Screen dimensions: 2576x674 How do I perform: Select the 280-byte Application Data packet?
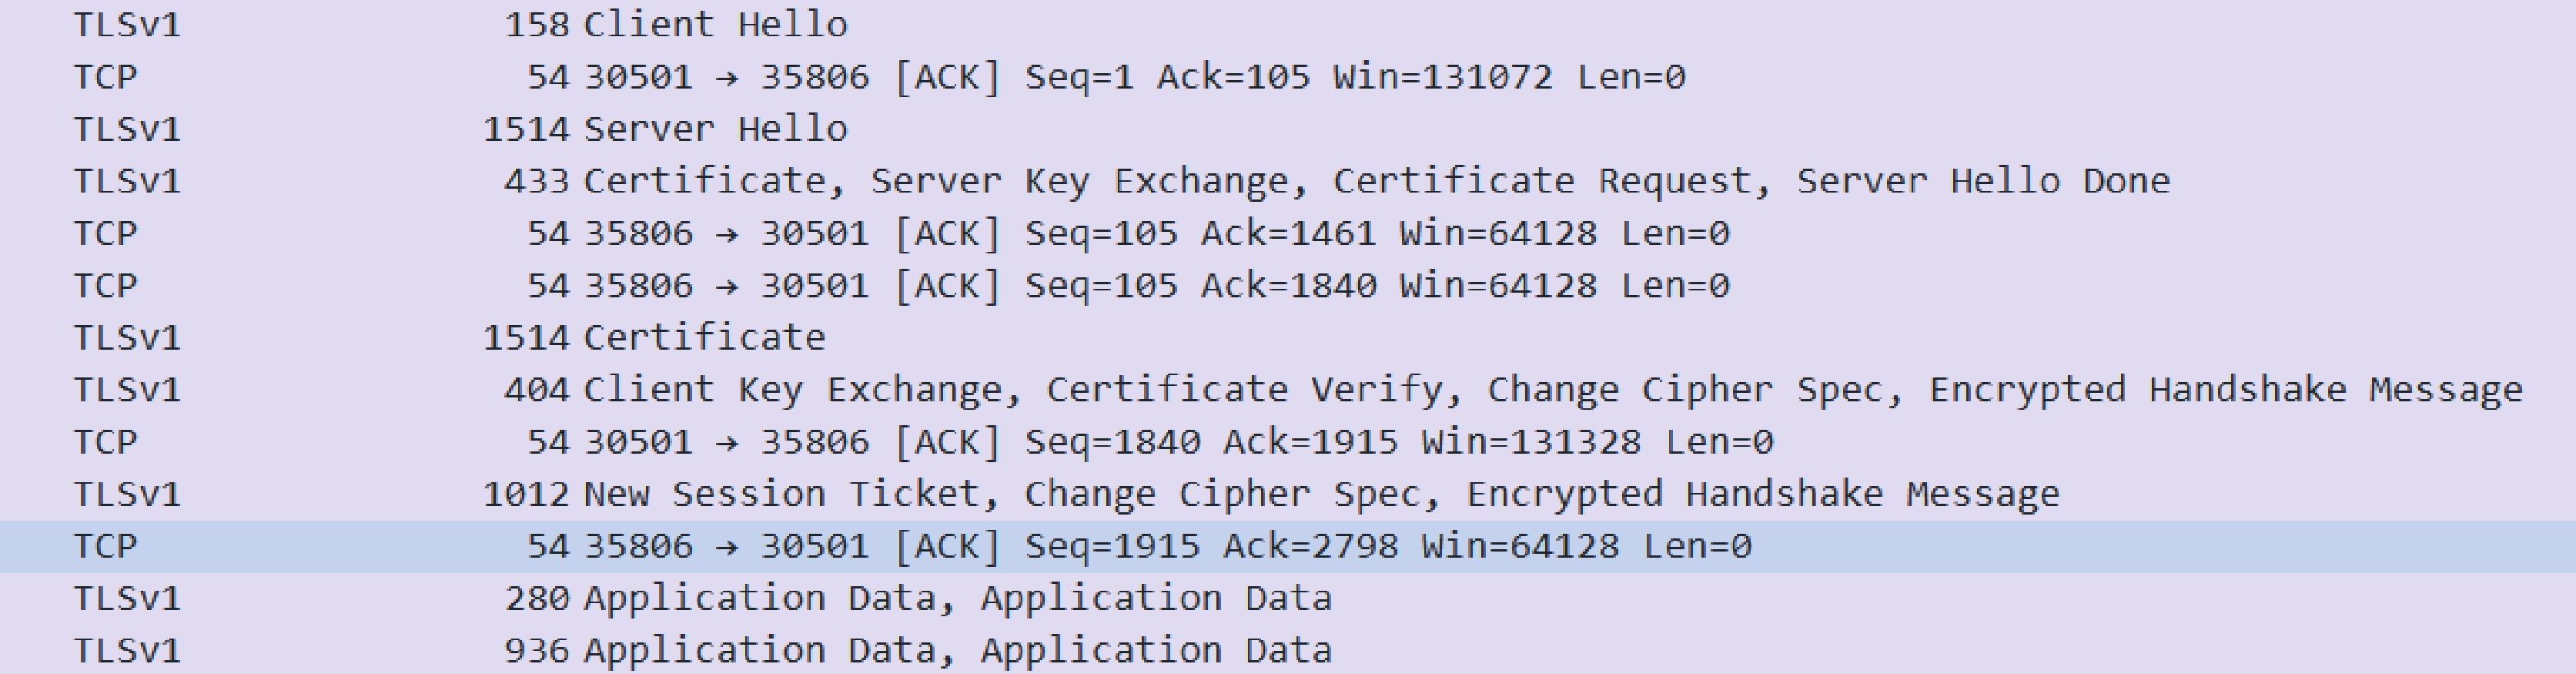click(957, 598)
